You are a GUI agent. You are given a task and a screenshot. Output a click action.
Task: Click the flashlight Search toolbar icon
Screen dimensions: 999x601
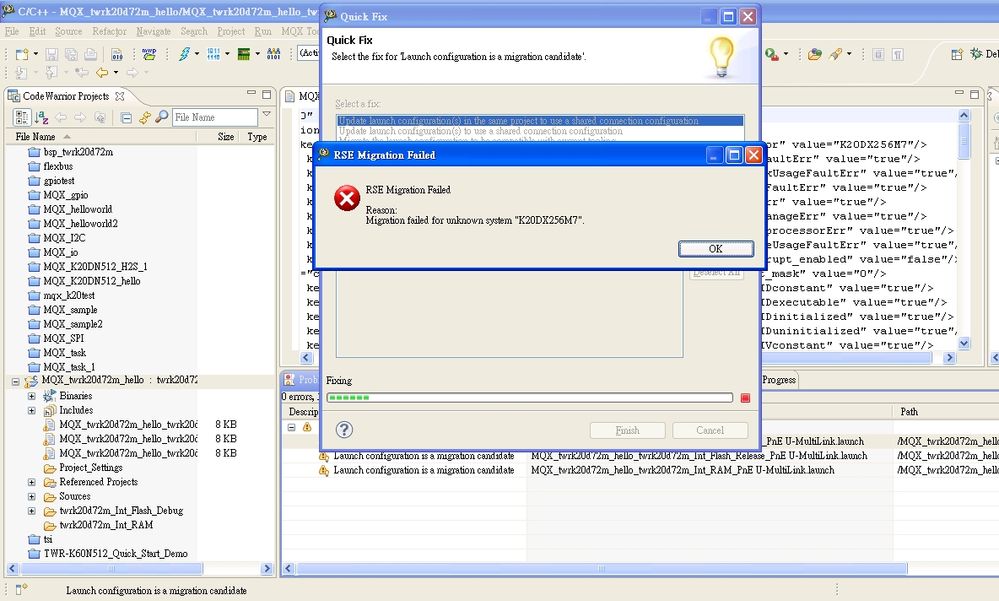(836, 54)
